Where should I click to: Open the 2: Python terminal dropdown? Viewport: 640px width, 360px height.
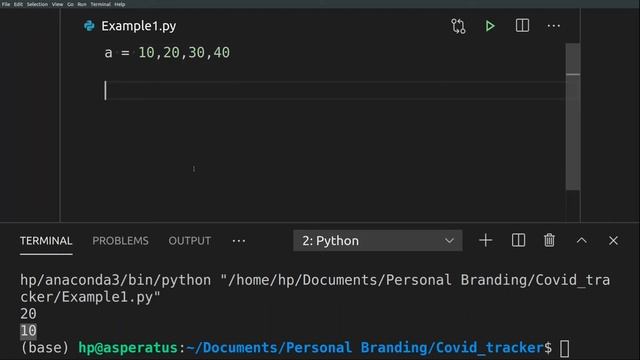coord(378,241)
